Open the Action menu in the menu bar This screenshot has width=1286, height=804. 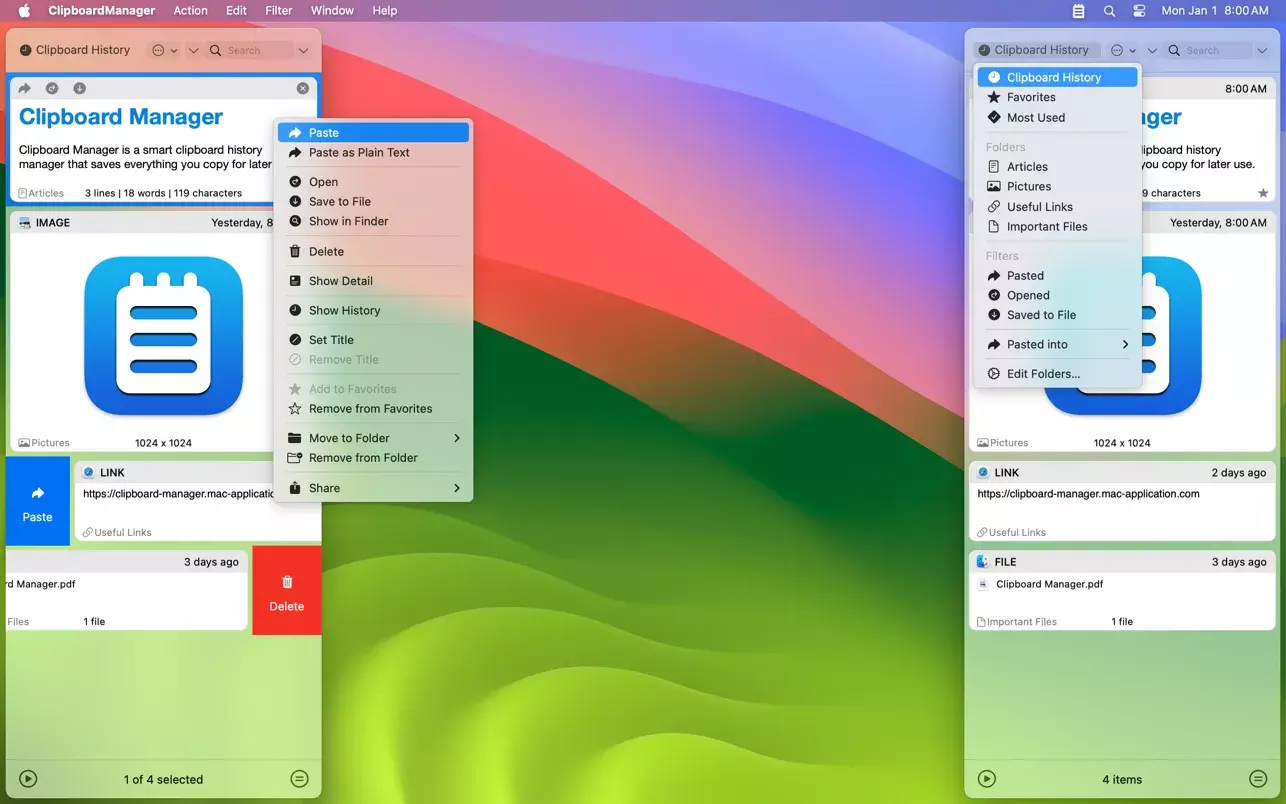190,10
